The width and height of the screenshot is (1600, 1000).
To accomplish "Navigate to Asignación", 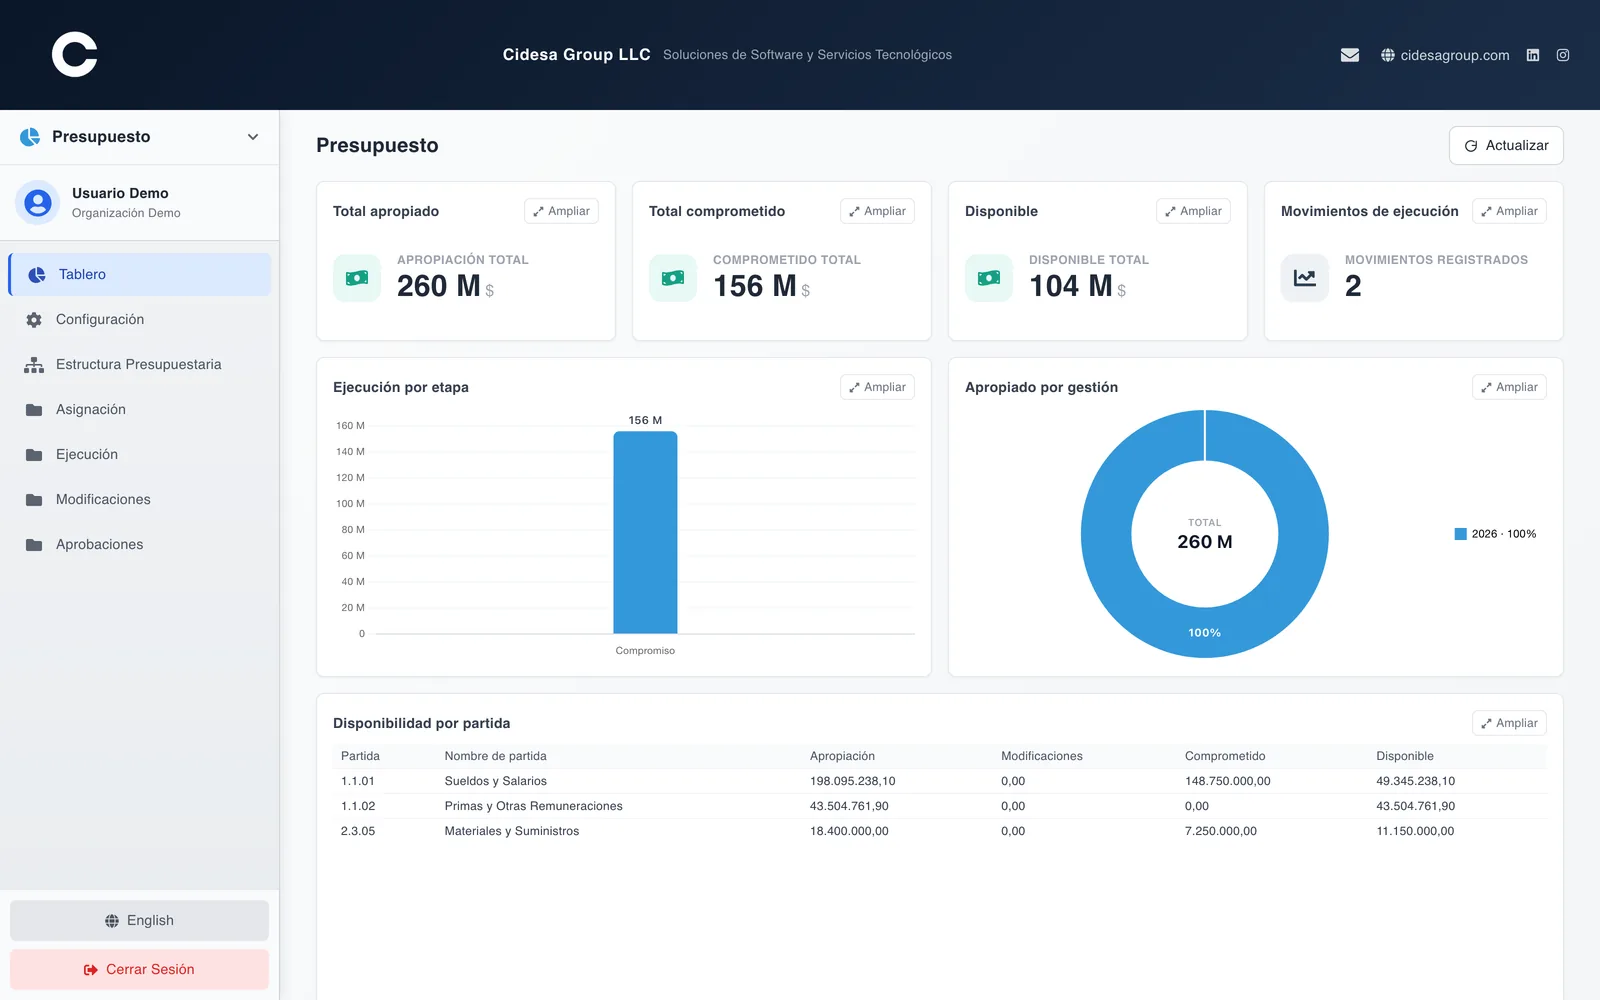I will pyautogui.click(x=139, y=410).
